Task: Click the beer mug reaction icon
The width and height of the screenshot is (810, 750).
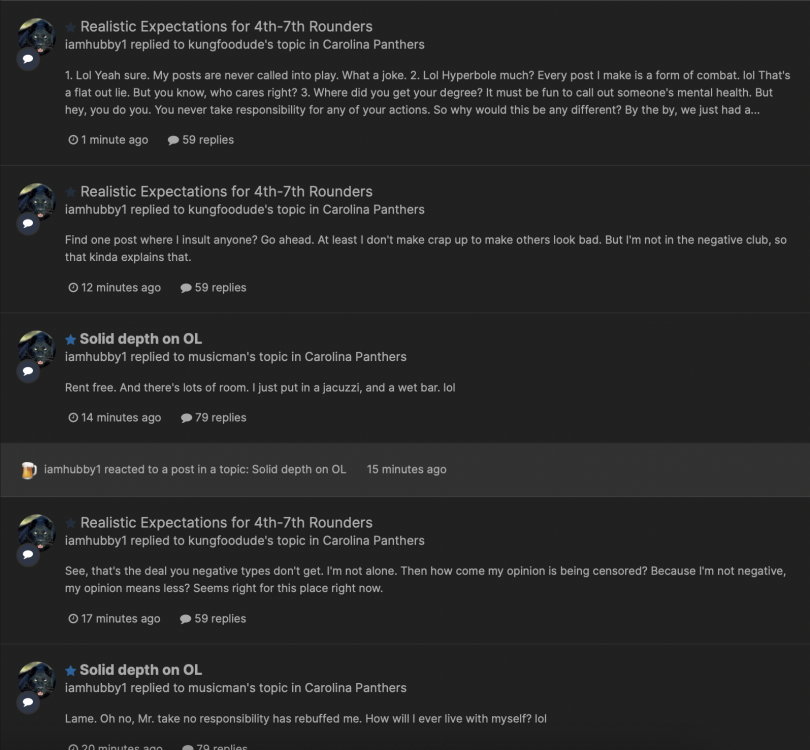Action: [x=28, y=469]
